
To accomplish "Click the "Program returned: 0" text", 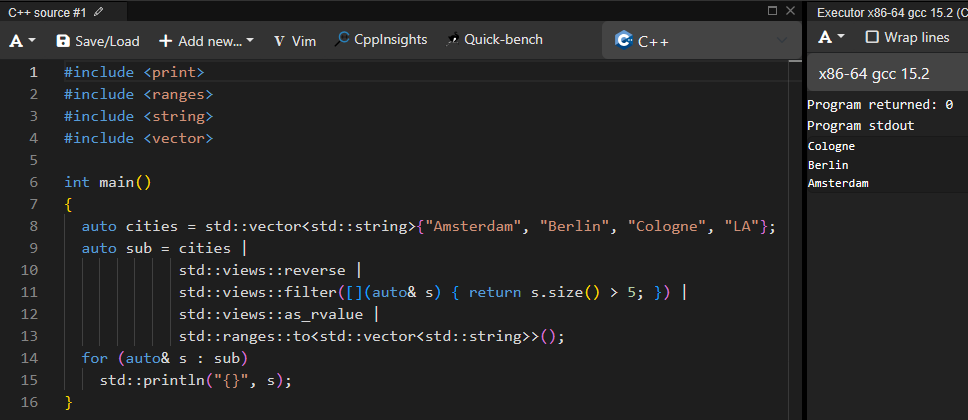I will (880, 104).
